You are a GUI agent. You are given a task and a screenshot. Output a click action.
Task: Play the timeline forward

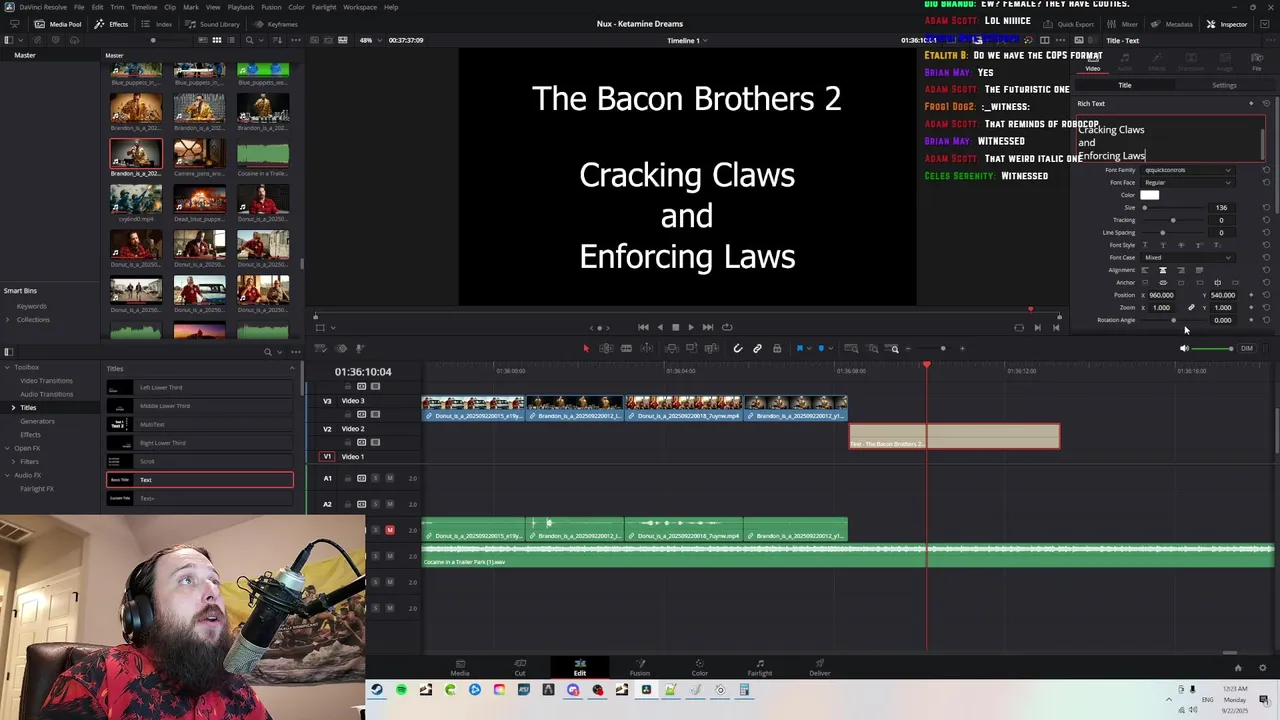coord(691,327)
